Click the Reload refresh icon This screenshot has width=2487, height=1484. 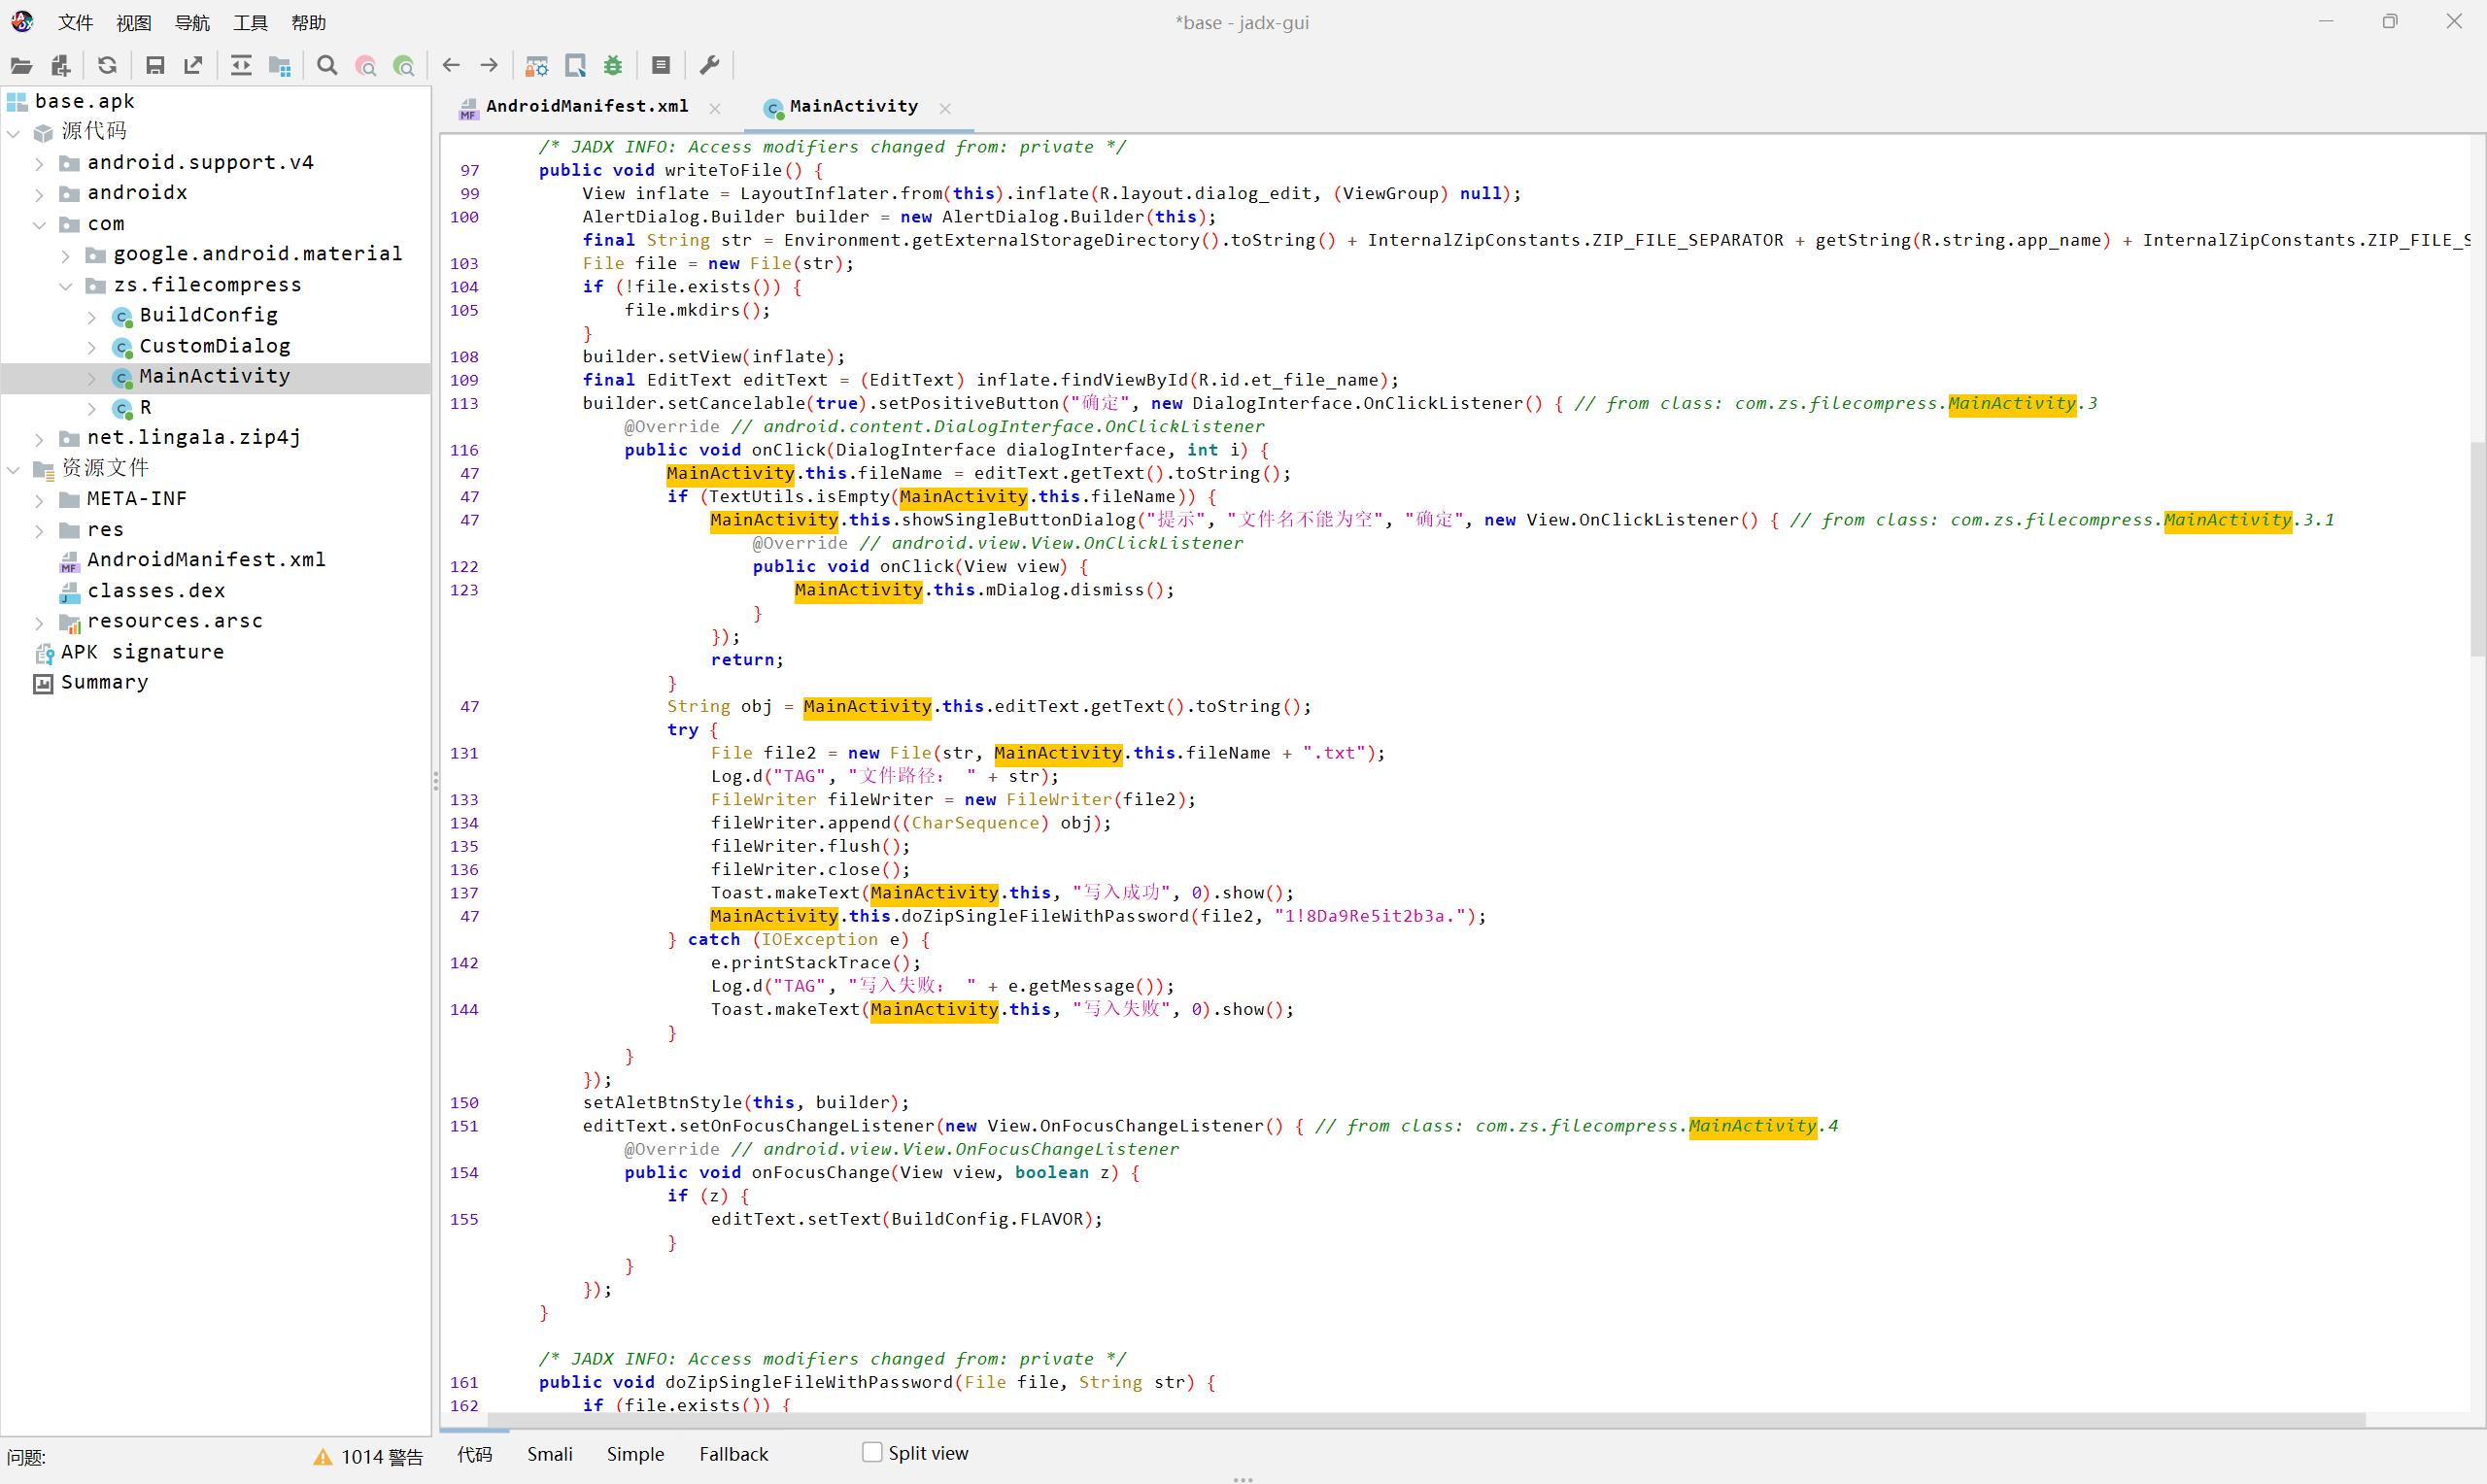coord(107,66)
